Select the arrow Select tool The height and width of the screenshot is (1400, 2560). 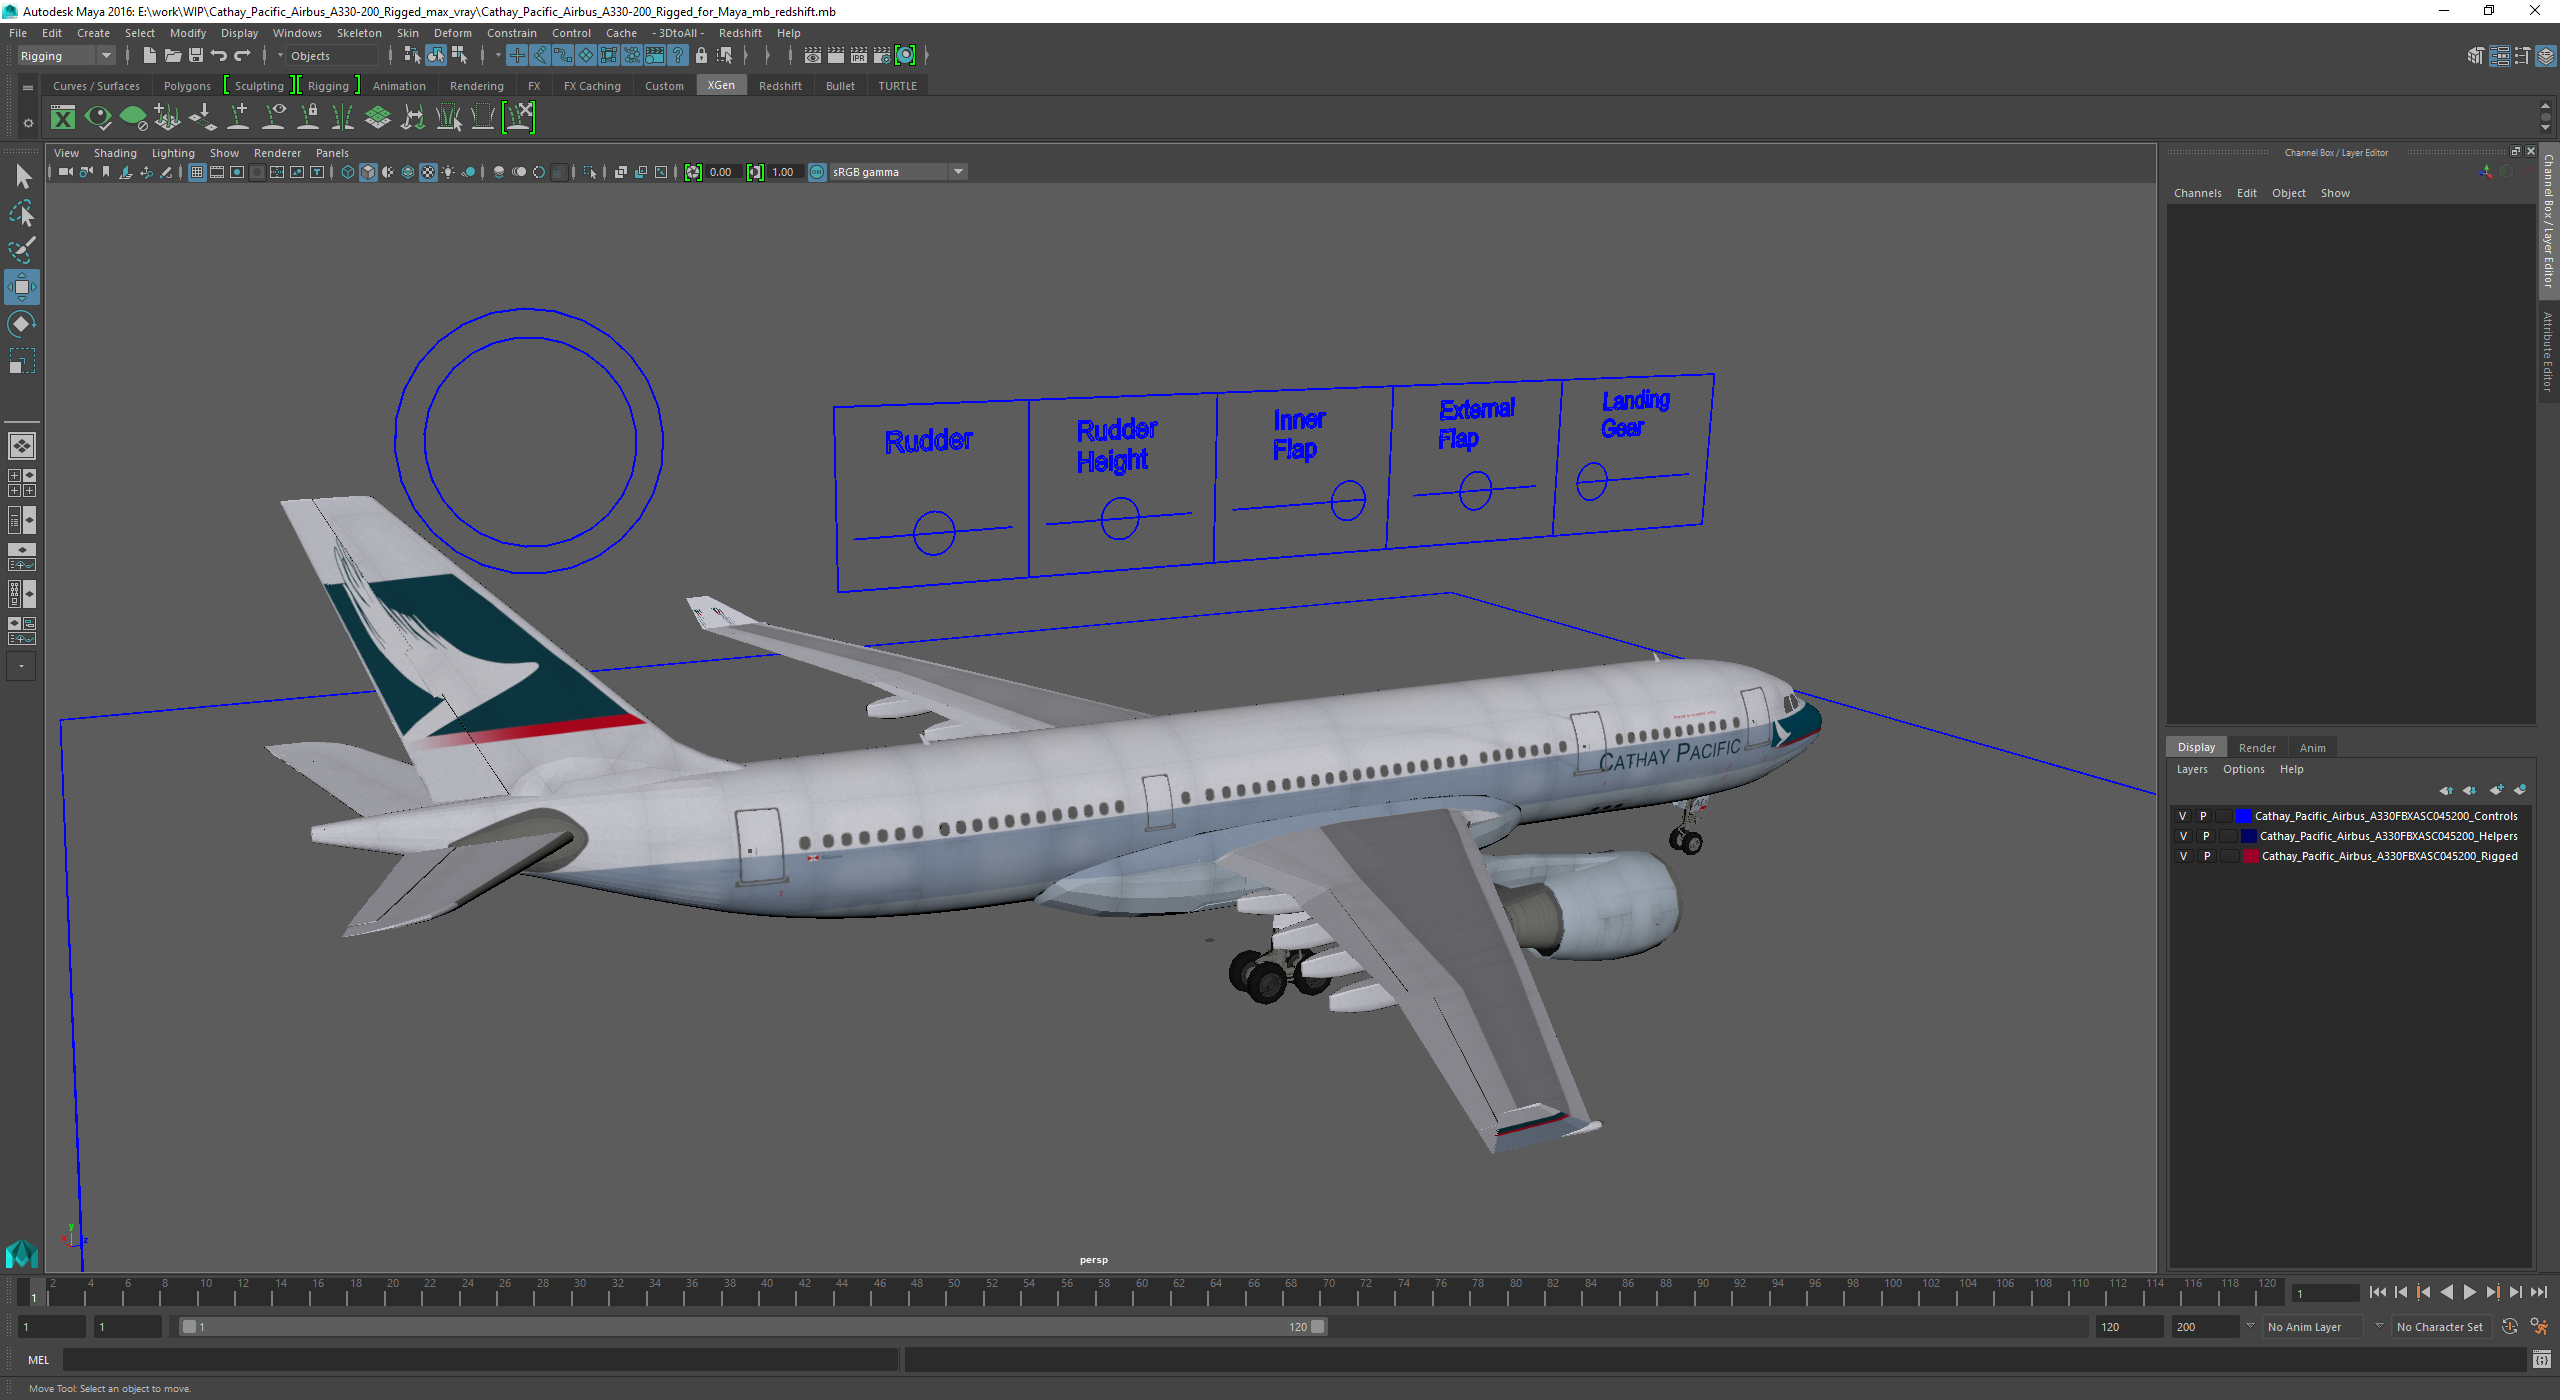pos(22,177)
